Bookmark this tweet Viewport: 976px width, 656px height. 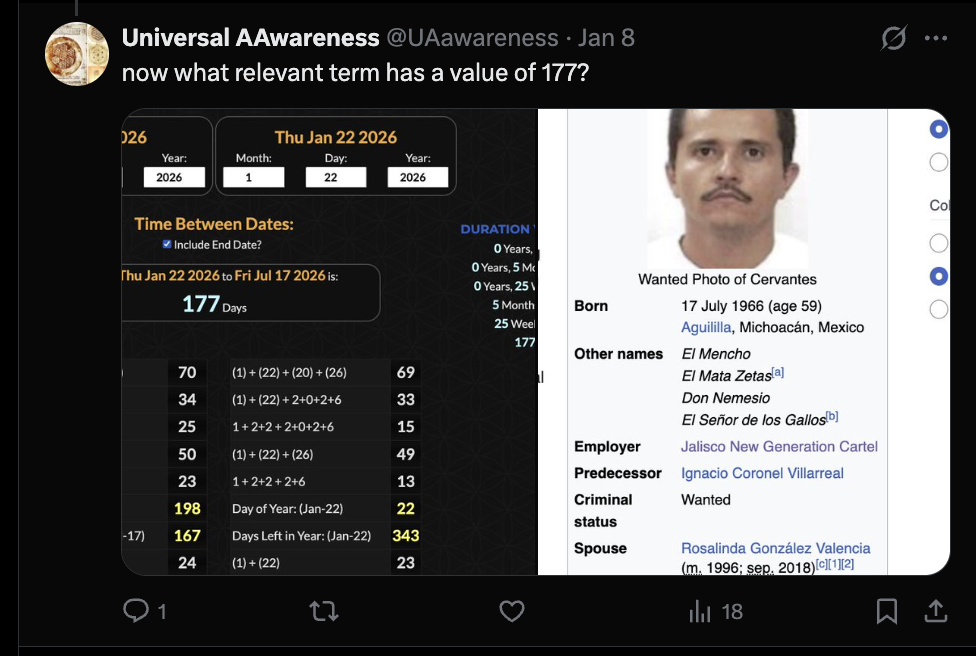pyautogui.click(x=886, y=611)
